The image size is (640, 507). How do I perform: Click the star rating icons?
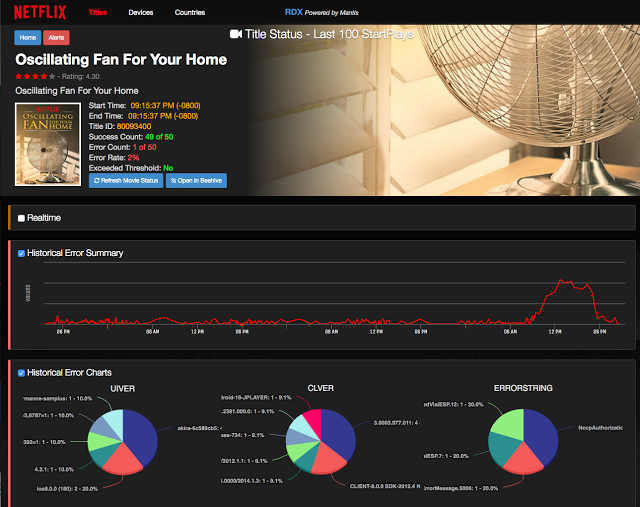point(35,76)
